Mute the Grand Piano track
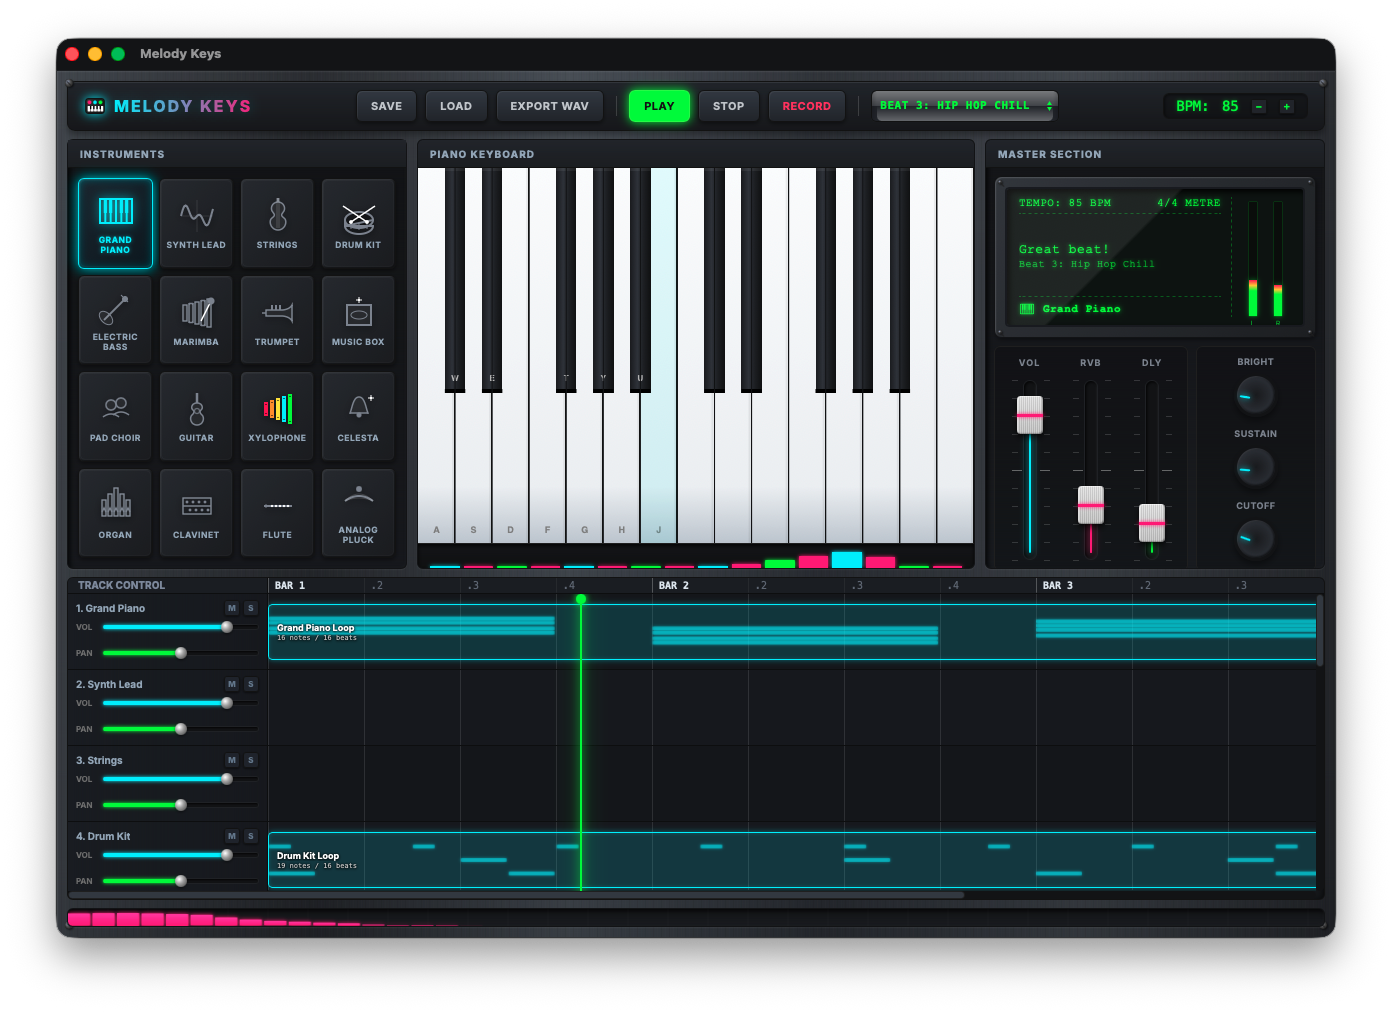This screenshot has height=1012, width=1392. coord(232,608)
